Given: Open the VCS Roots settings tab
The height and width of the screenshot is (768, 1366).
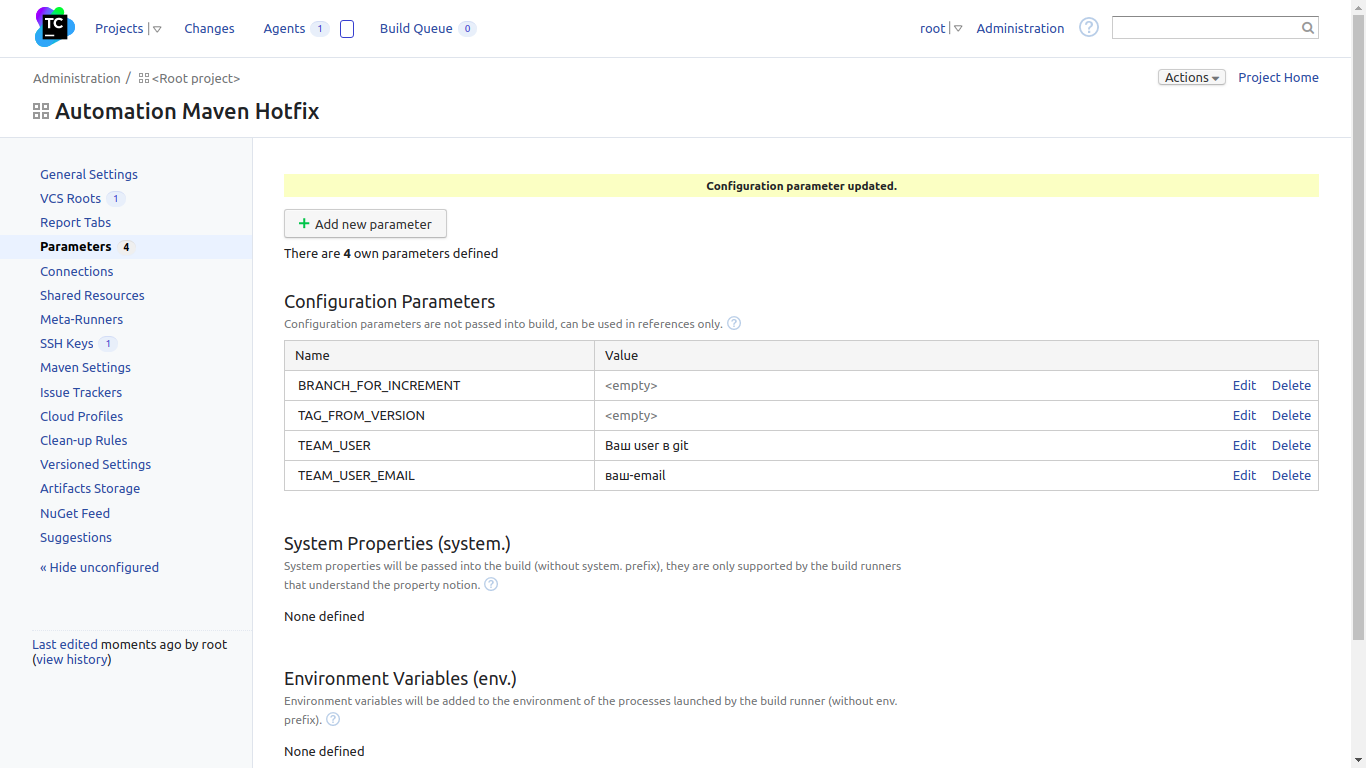Looking at the screenshot, I should click(70, 198).
